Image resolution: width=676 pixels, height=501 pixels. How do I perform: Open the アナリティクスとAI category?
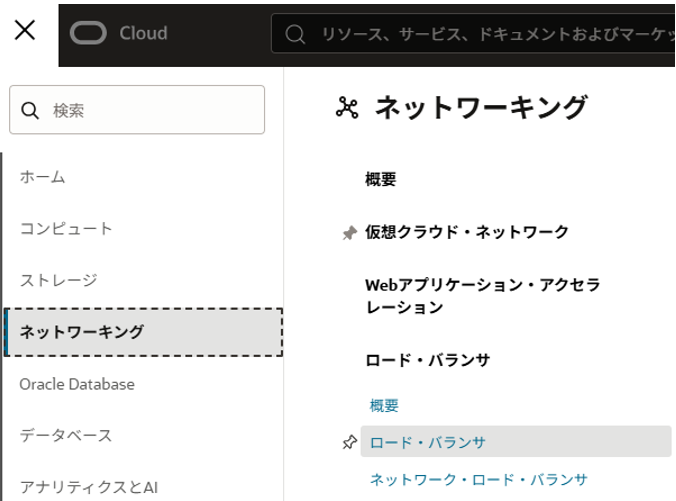pos(89,487)
